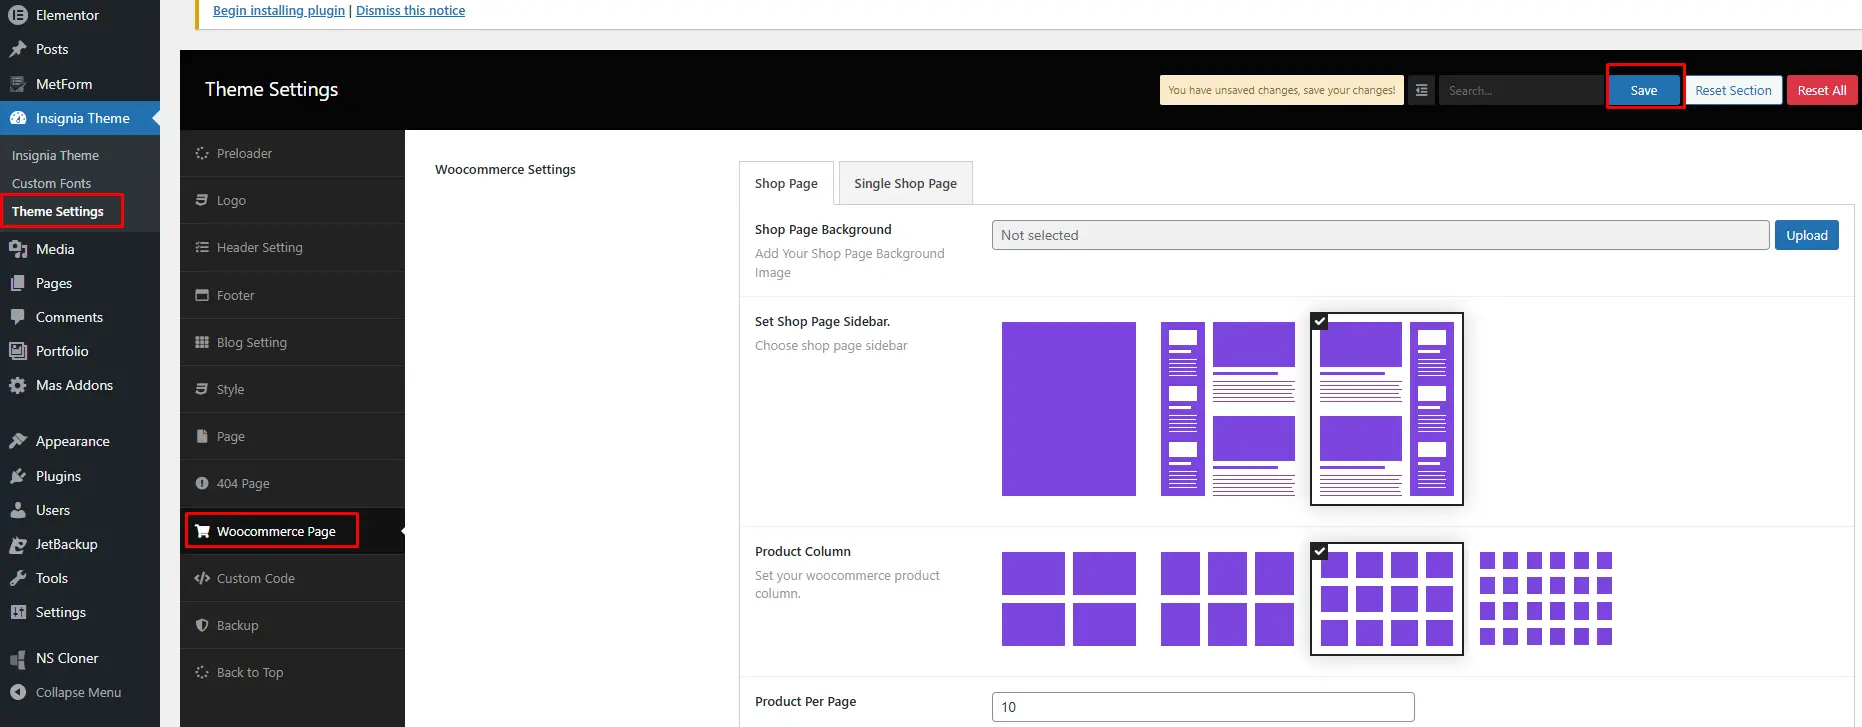Click the Pages icon in sidebar

tap(18, 283)
